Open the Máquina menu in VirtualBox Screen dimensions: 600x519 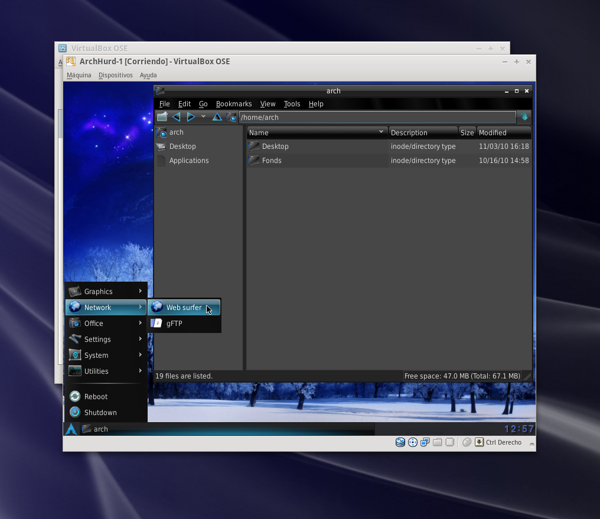[79, 75]
